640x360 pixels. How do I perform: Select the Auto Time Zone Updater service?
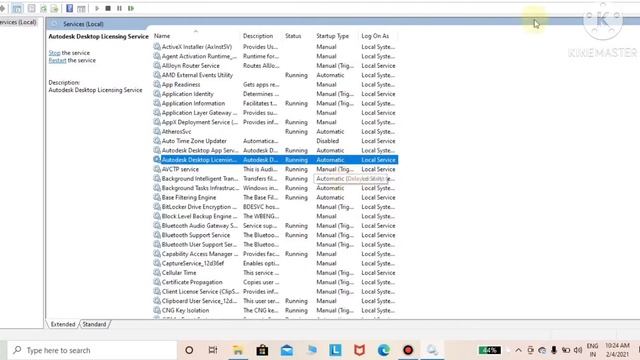point(275,141)
